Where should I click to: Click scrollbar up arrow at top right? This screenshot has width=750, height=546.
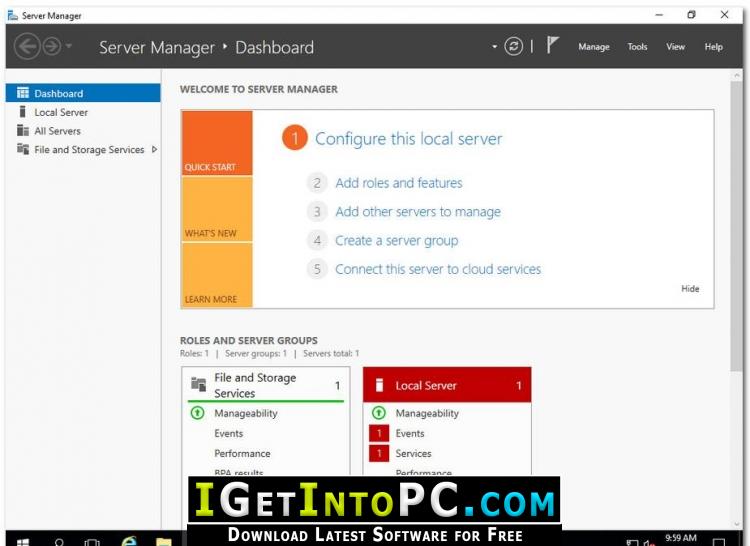pyautogui.click(x=737, y=75)
